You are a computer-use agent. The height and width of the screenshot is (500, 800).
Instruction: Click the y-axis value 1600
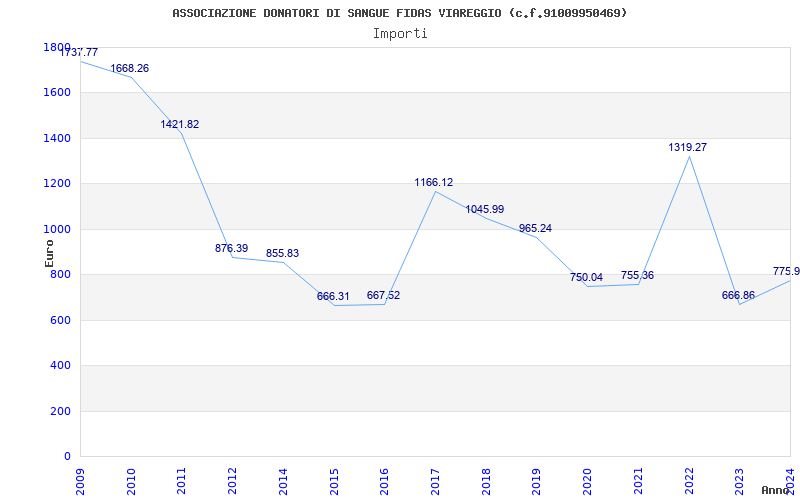(57, 93)
